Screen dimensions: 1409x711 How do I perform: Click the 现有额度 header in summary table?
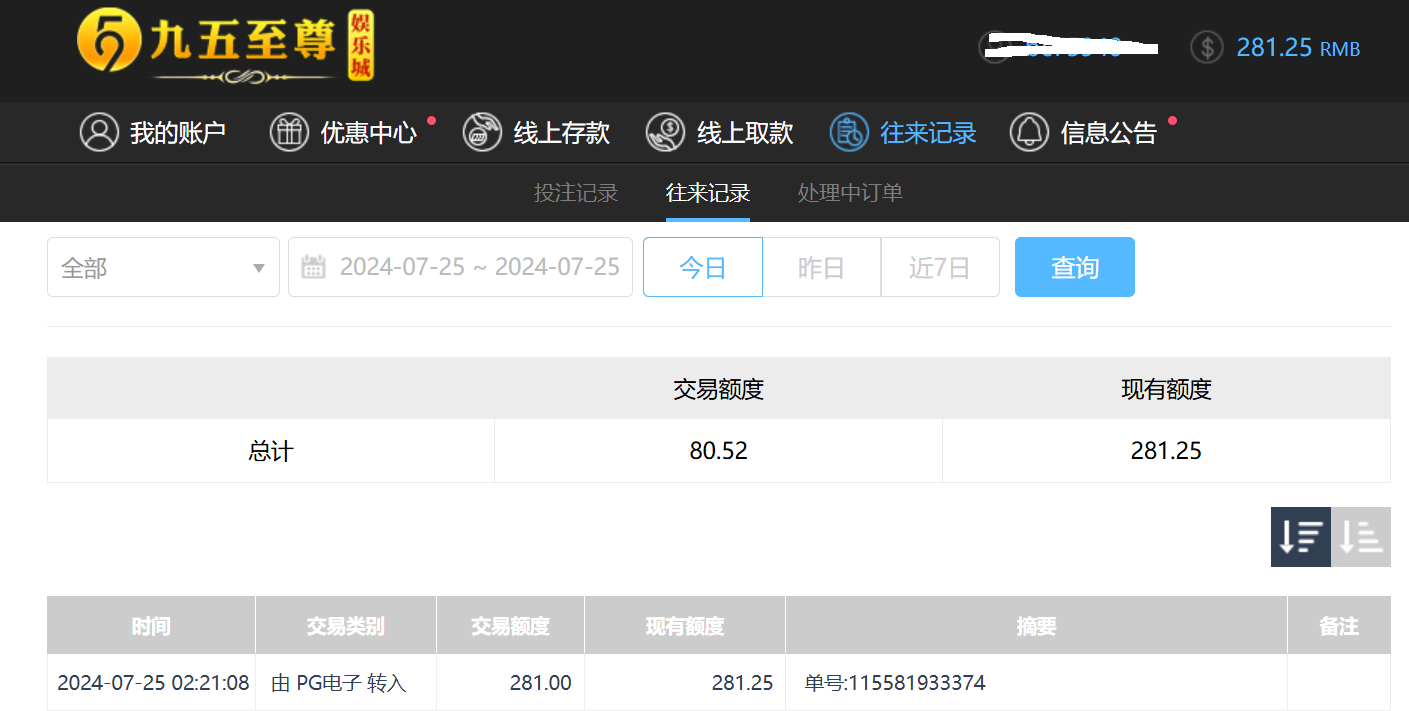[1166, 389]
